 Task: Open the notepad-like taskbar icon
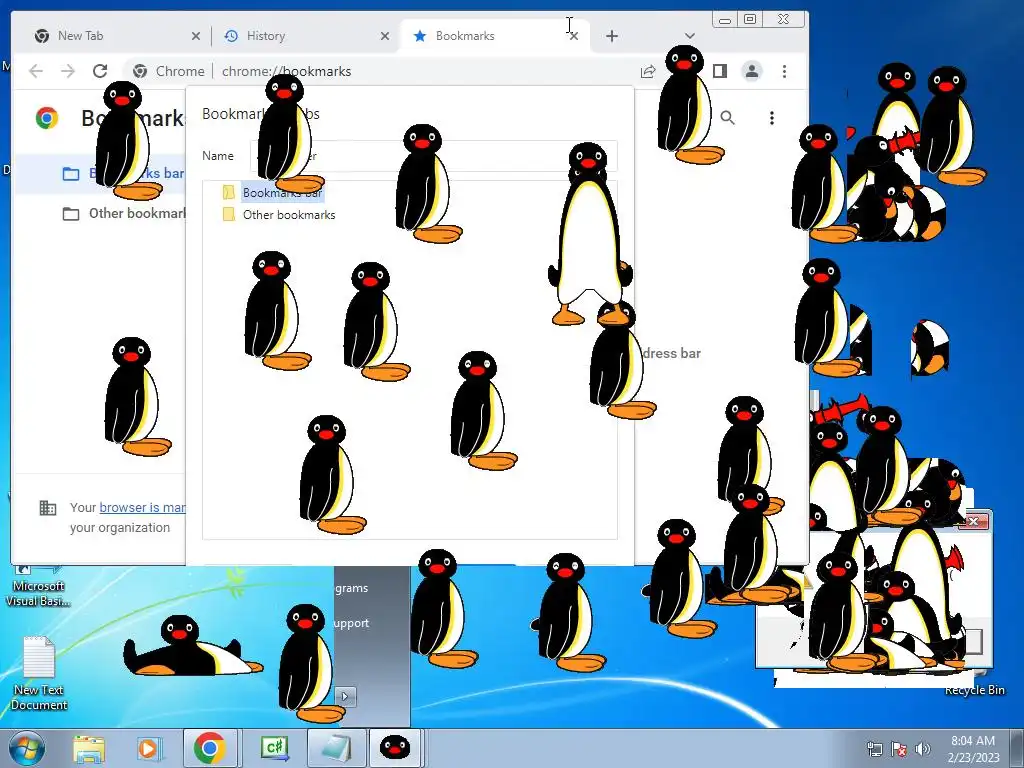335,748
